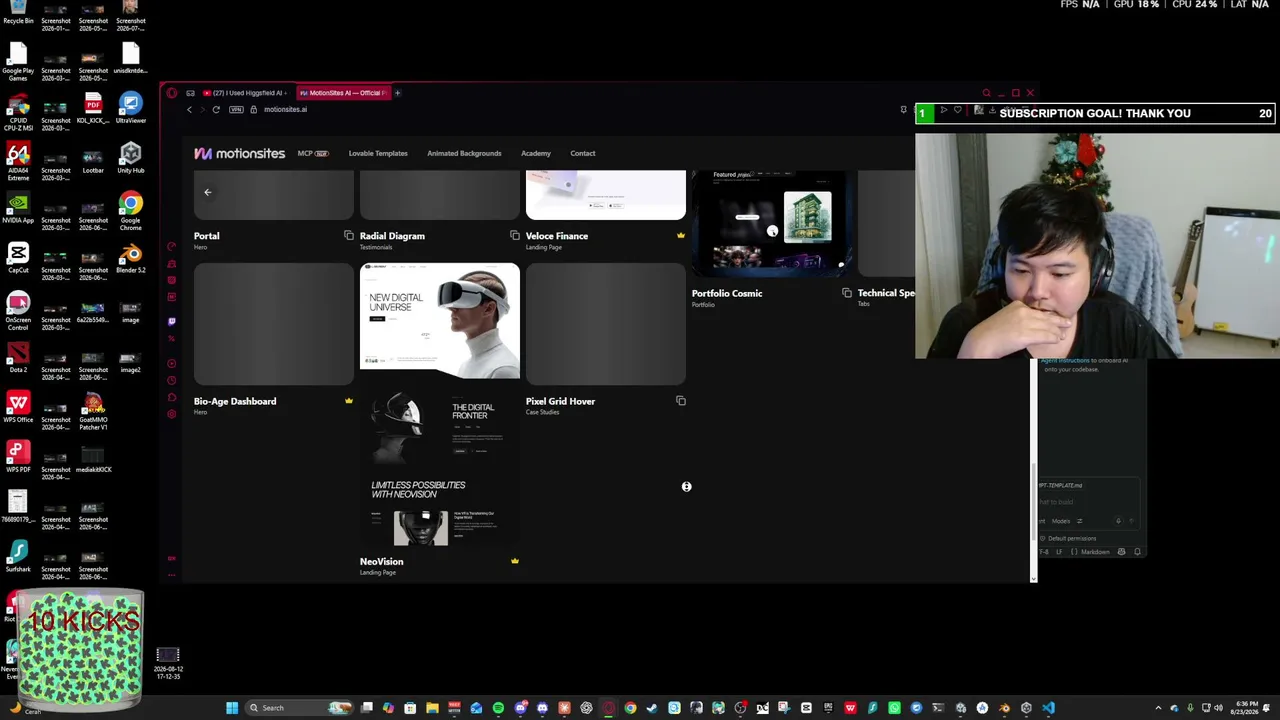Open the motionsites logo home link
1280x720 pixels.
coord(239,153)
